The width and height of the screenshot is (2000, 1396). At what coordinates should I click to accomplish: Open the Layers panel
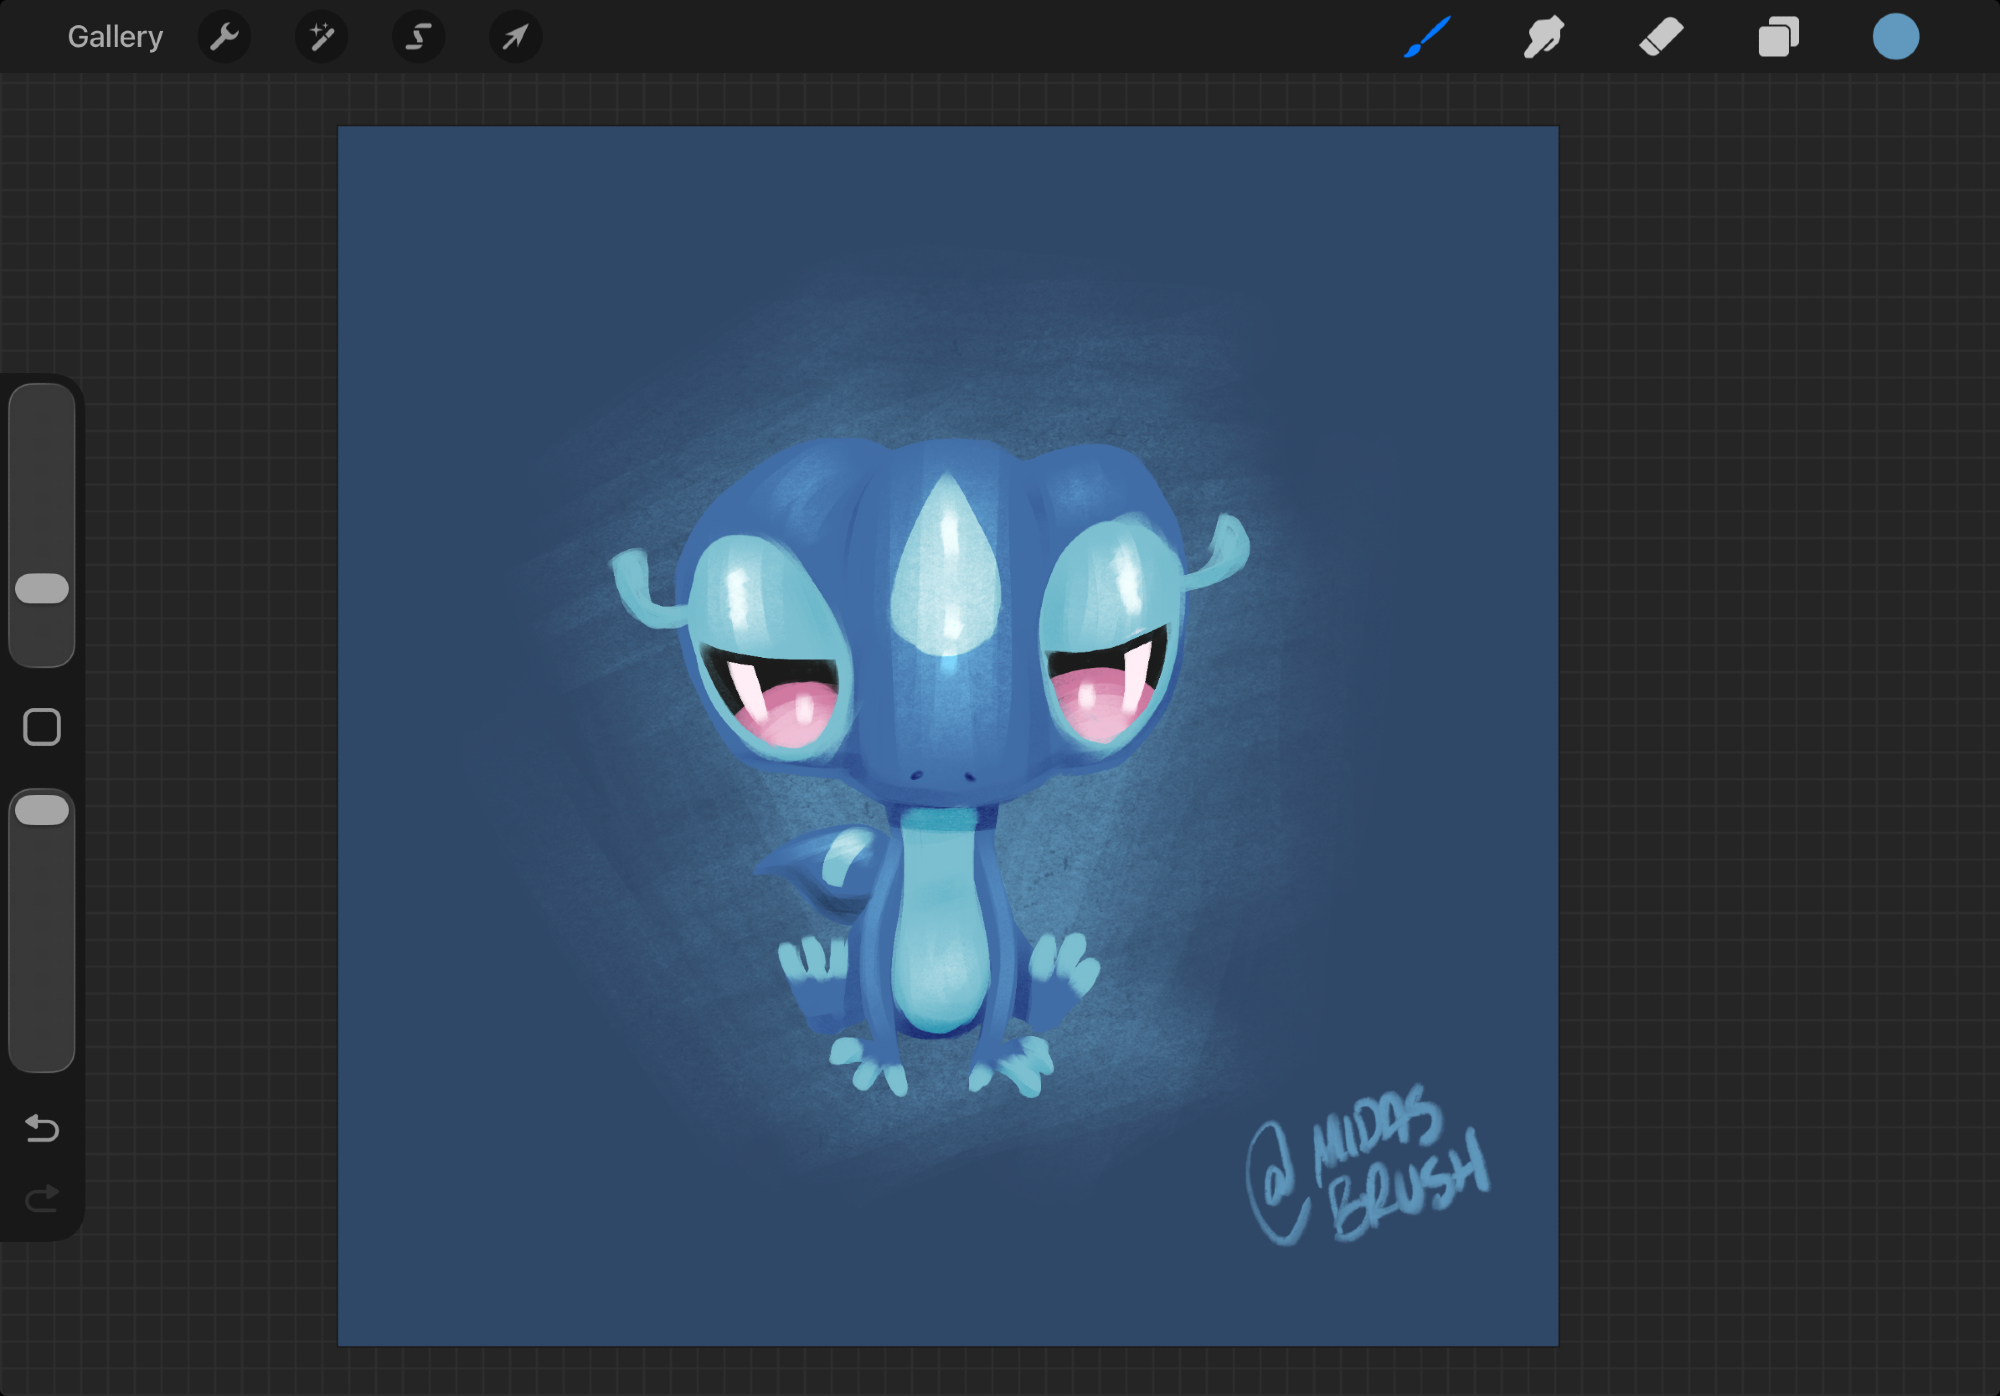coord(1778,38)
